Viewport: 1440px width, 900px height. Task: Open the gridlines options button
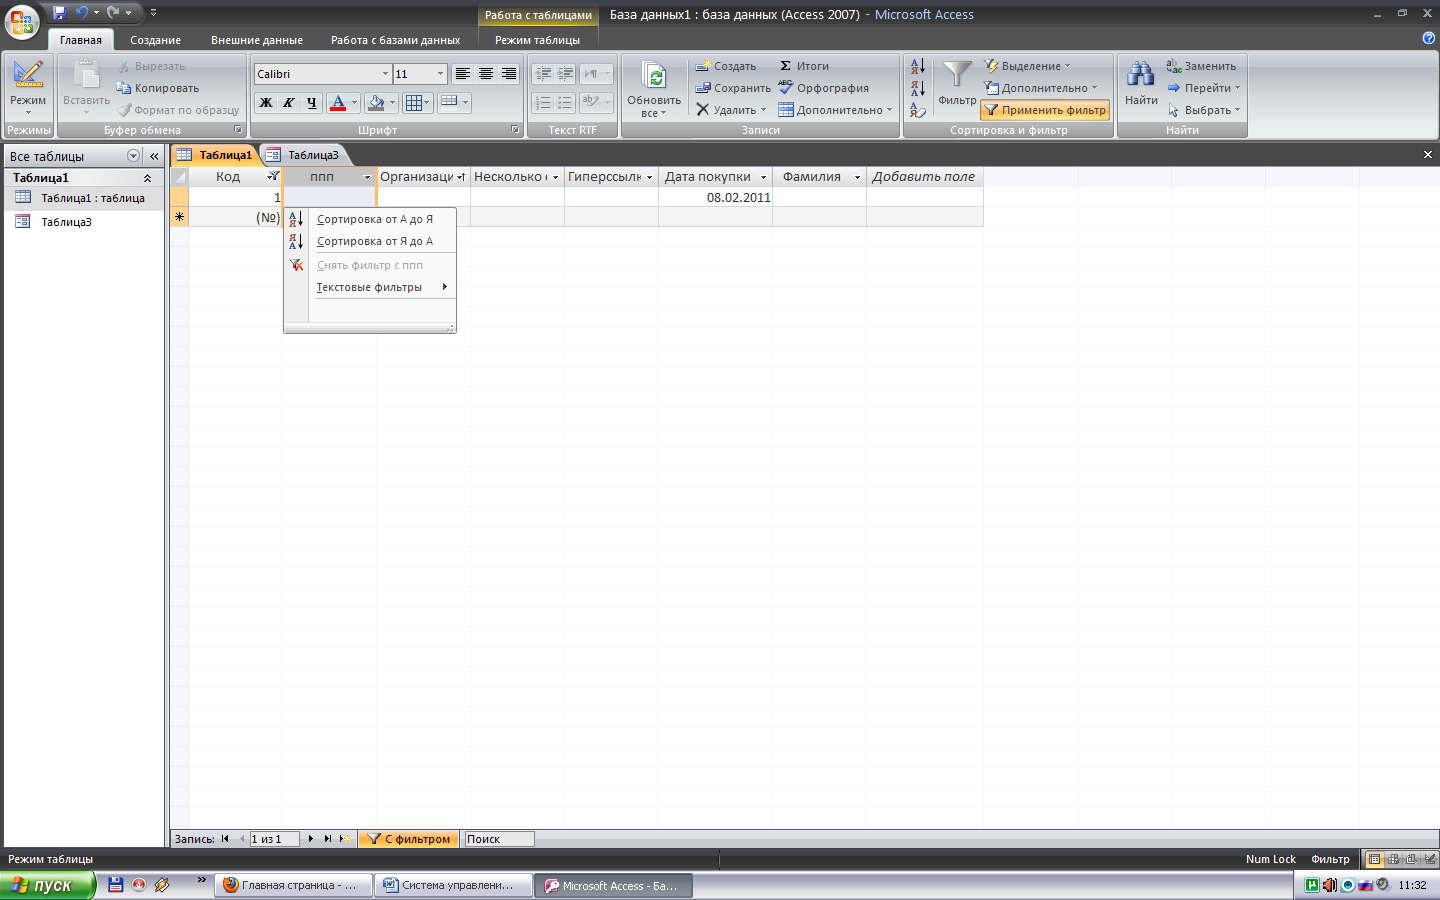pyautogui.click(x=417, y=102)
